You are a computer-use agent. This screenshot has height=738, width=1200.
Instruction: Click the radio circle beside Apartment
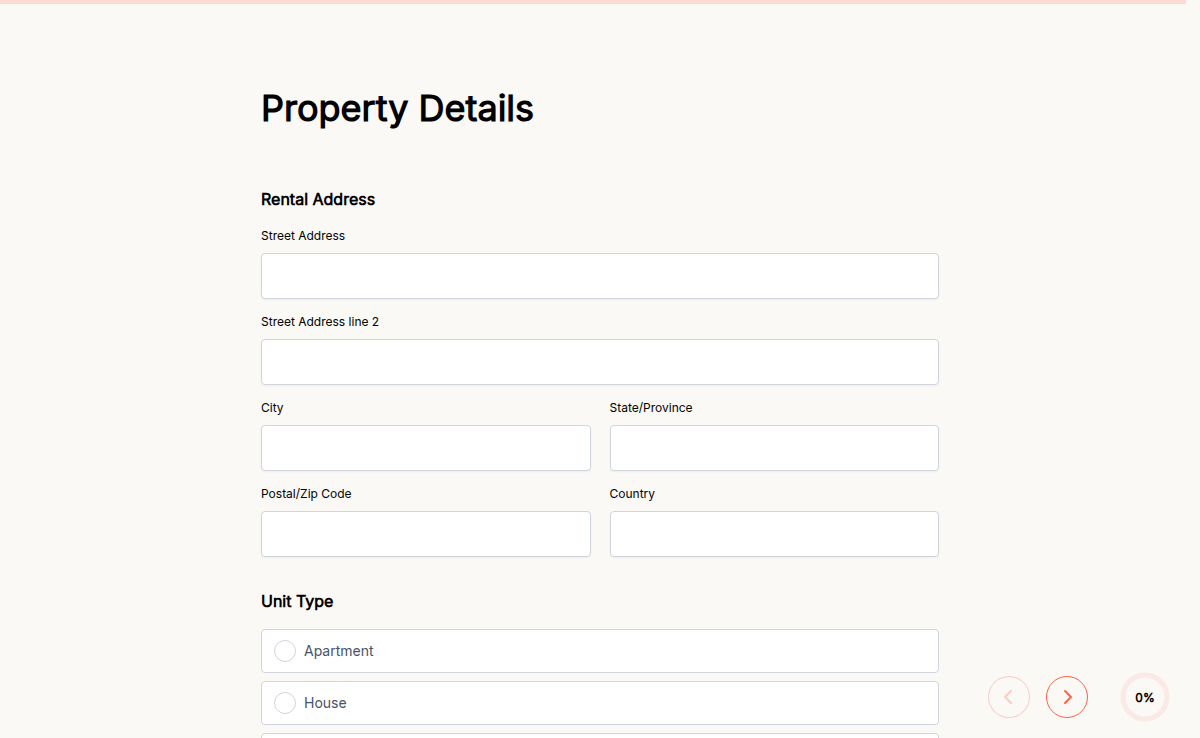(x=285, y=651)
